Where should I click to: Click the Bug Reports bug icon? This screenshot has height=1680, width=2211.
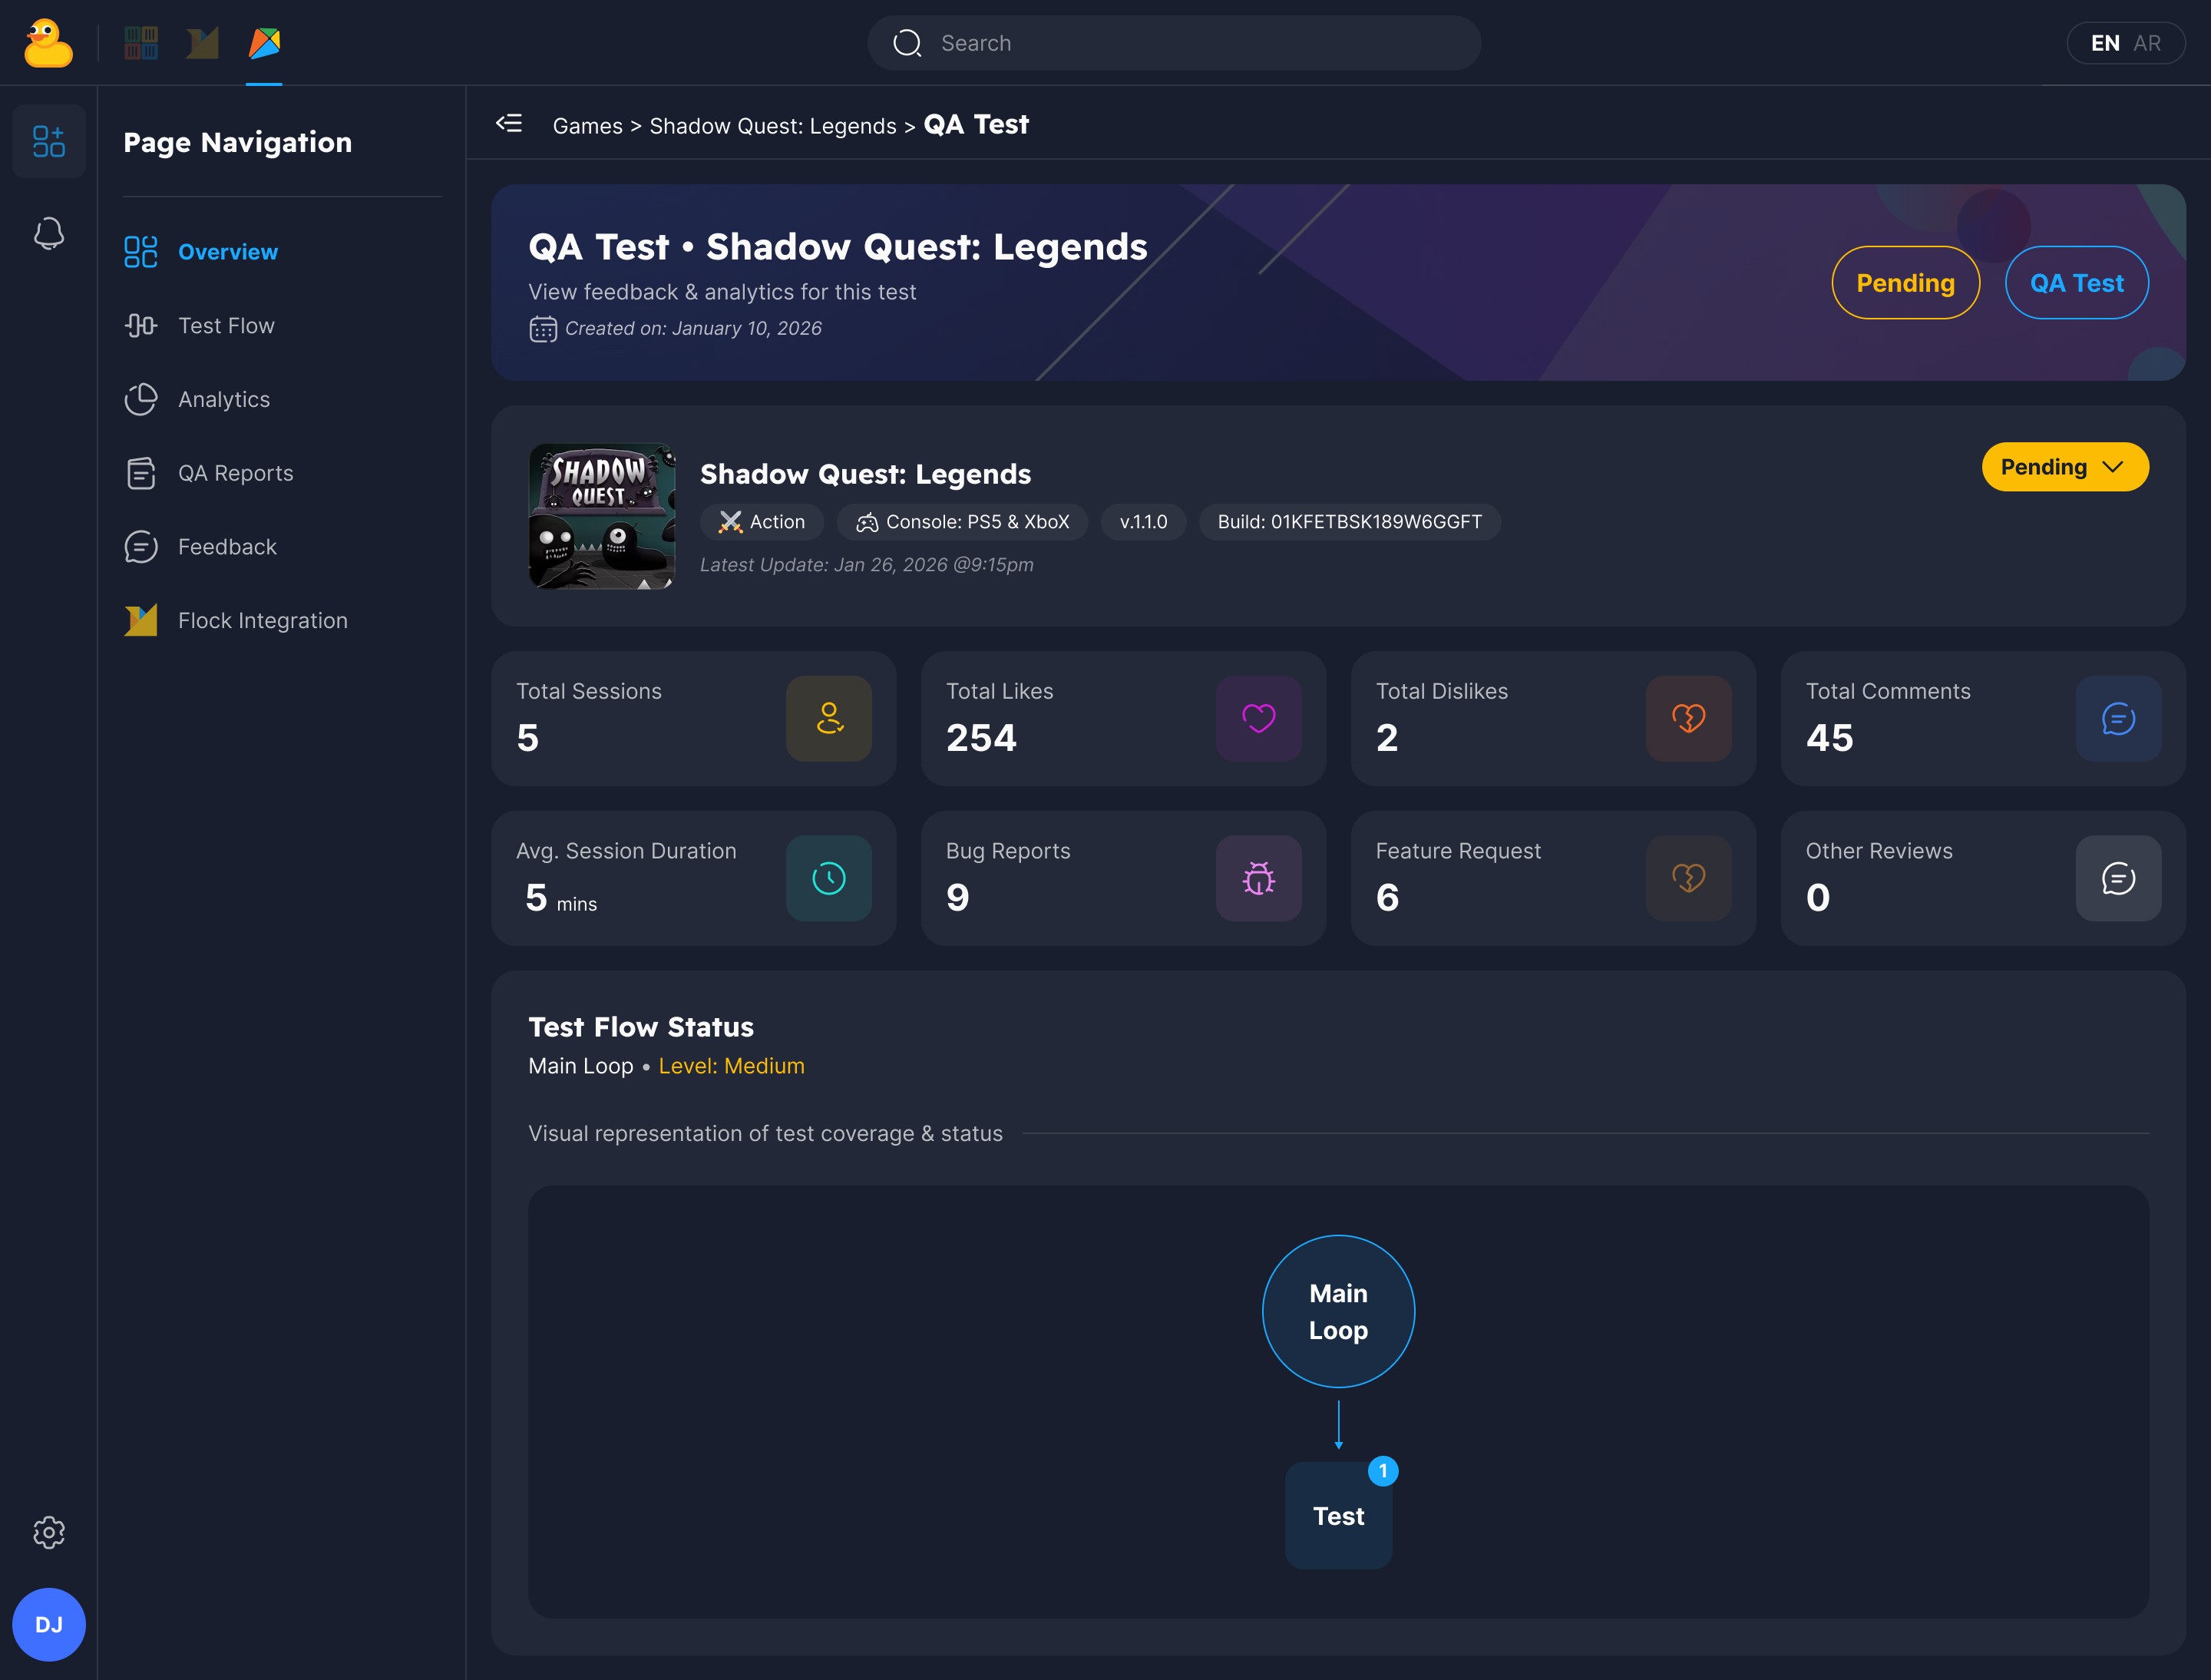tap(1258, 878)
